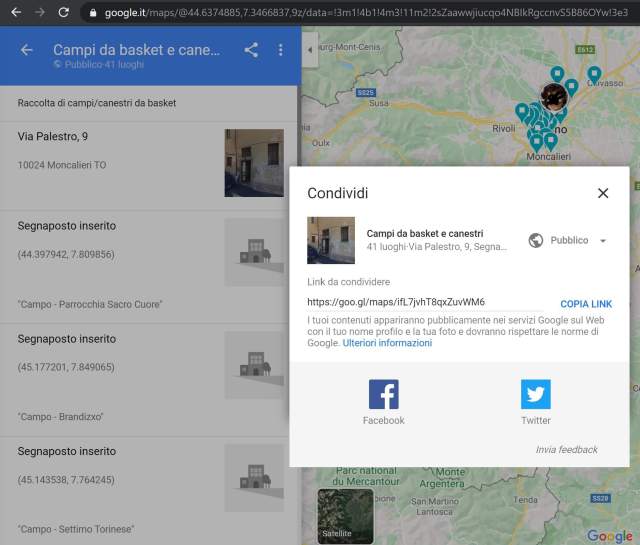Click the browser back arrow
640x545 pixels.
pos(15,13)
